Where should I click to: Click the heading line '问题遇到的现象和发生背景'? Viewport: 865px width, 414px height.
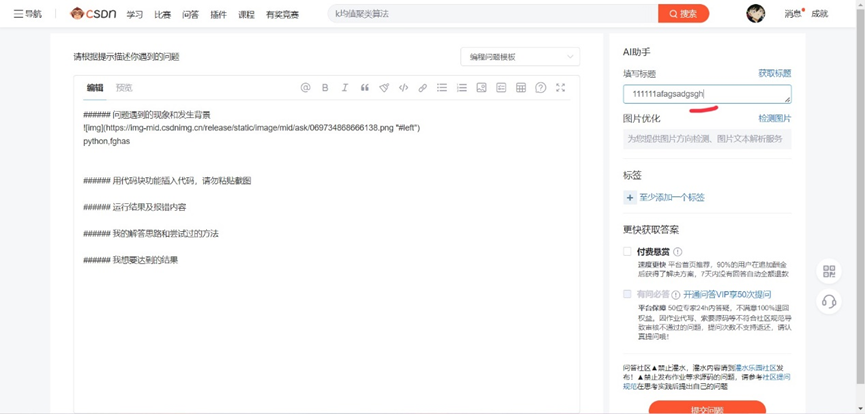[147, 115]
